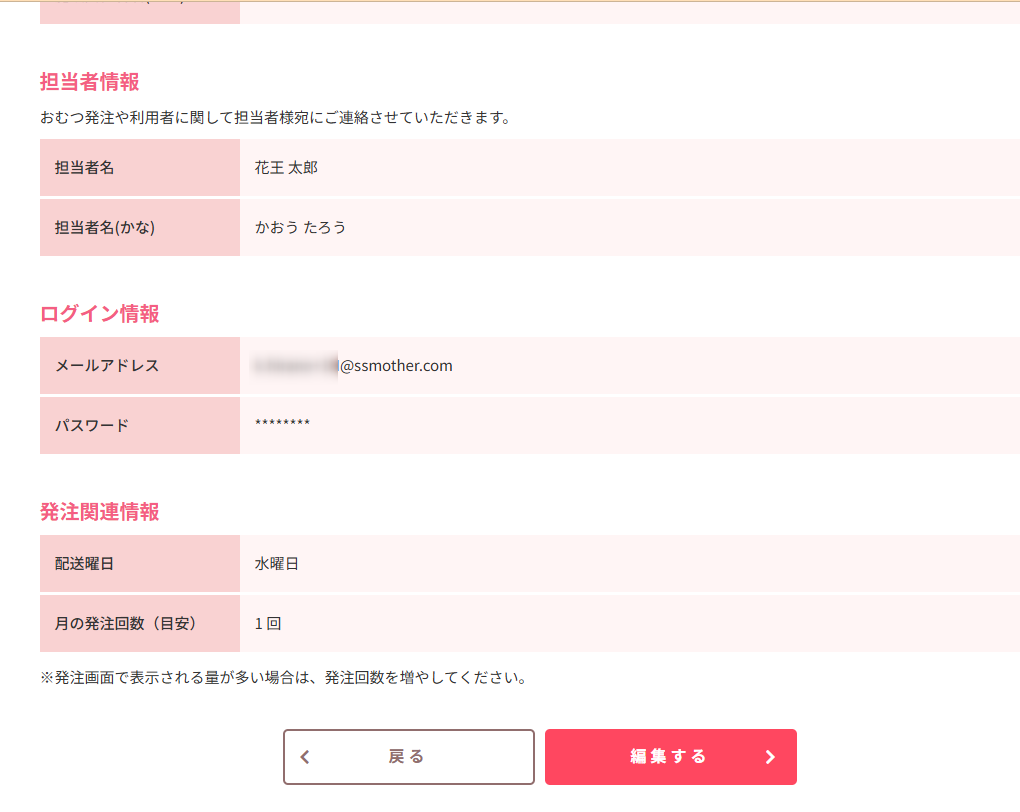1020x812 pixels.
Task: Click the left chevron icon on 戻る
Action: click(305, 757)
